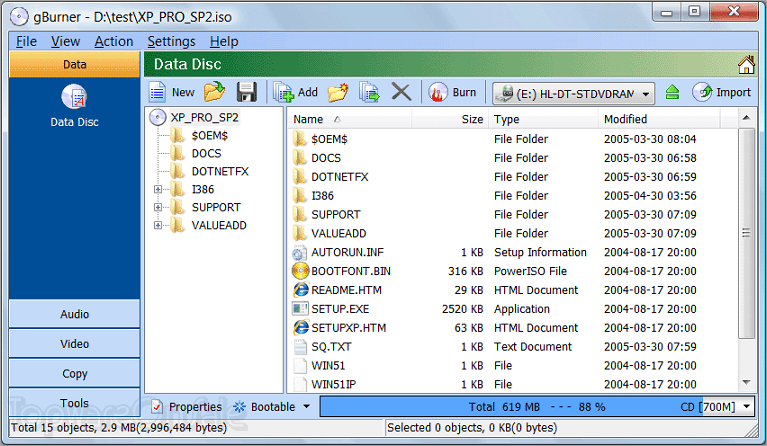Delete selection with the X icon
Image resolution: width=767 pixels, height=446 pixels.
(401, 91)
